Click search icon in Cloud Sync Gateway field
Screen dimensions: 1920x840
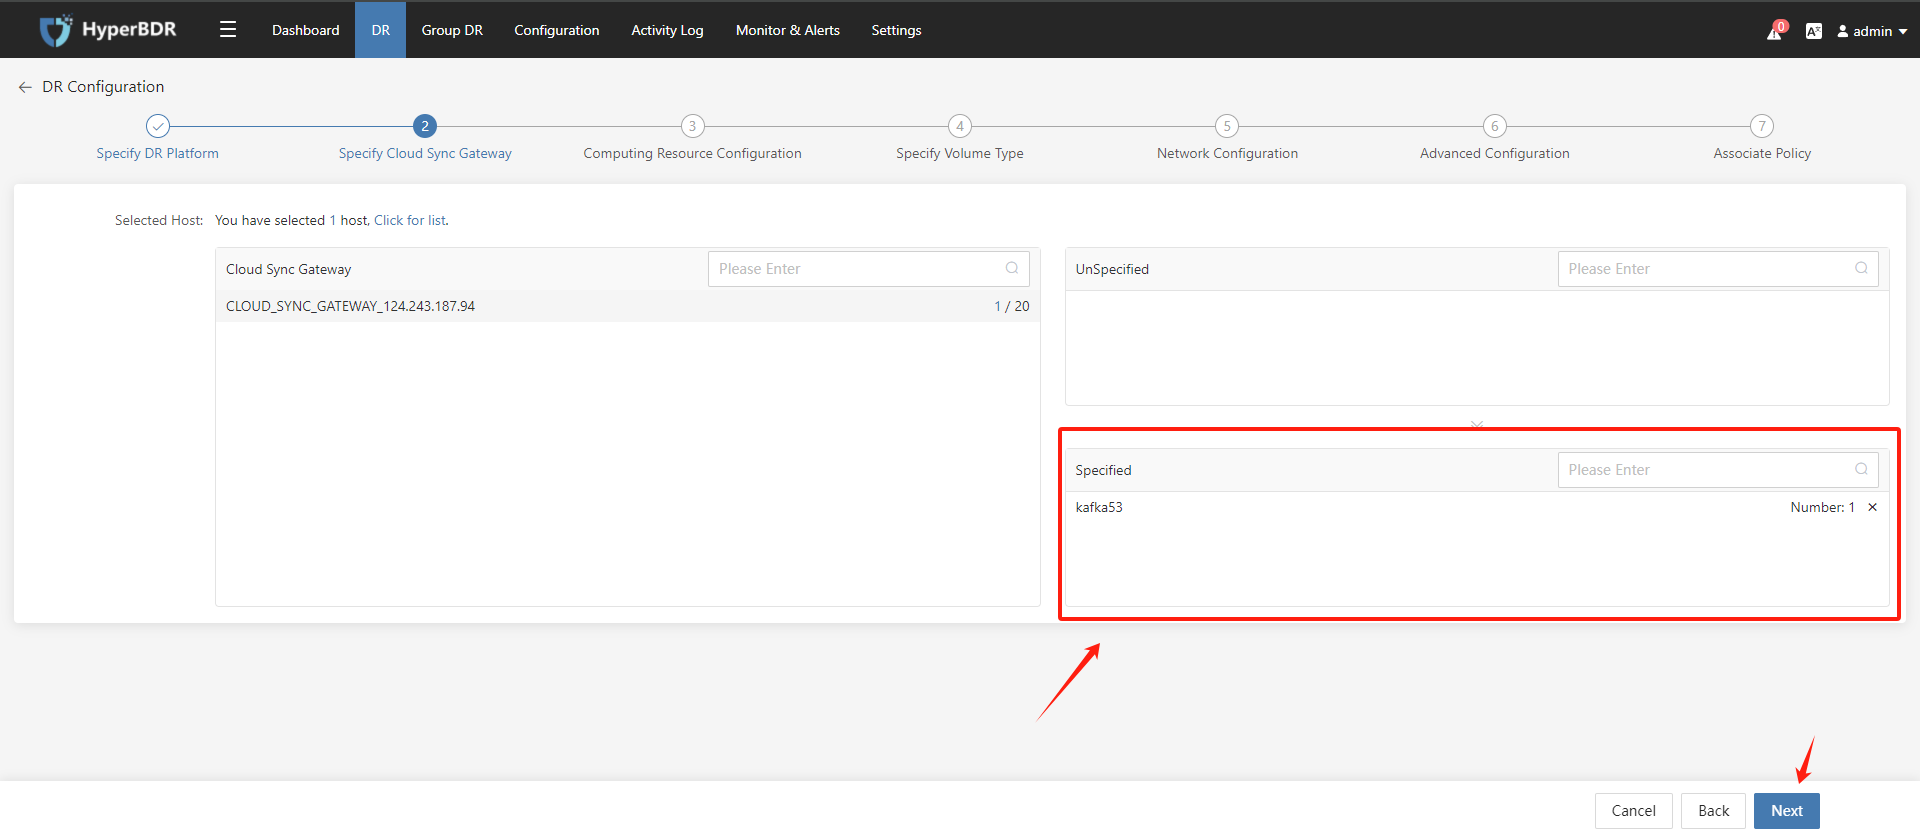(1012, 268)
